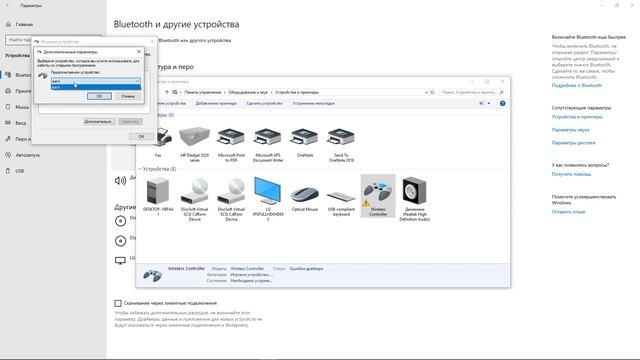The width and height of the screenshot is (640, 360).
Task: Select the Microsoft Print to PDF printer
Action: (231, 136)
